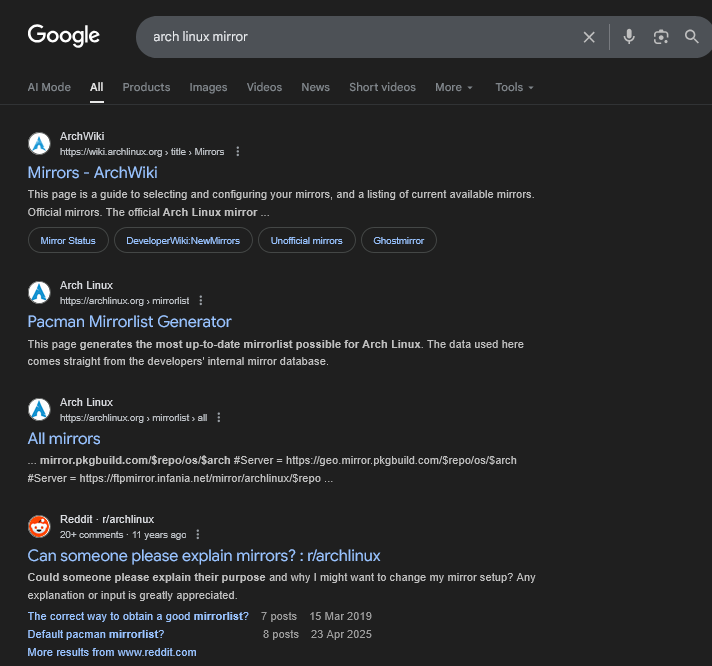712x666 pixels.
Task: Switch to the AI Mode tab
Action: (x=49, y=87)
